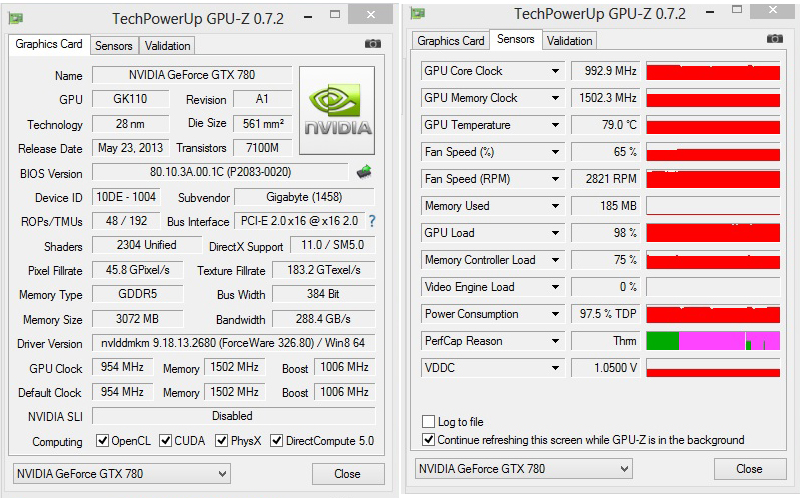The image size is (800, 498).
Task: Open the GPU selector dropdown in left window
Action: coord(198,473)
